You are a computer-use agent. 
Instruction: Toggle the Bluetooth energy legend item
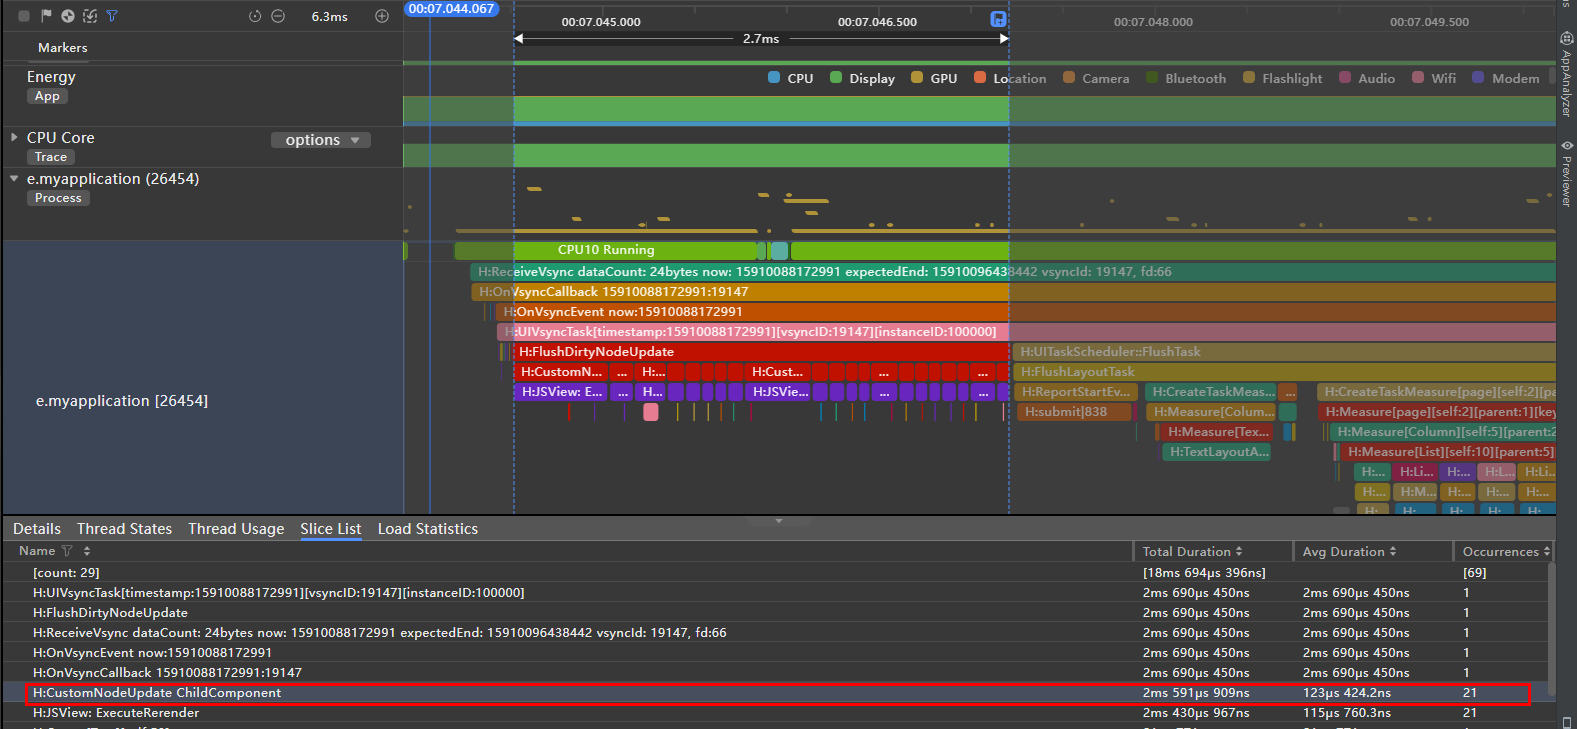[1186, 78]
